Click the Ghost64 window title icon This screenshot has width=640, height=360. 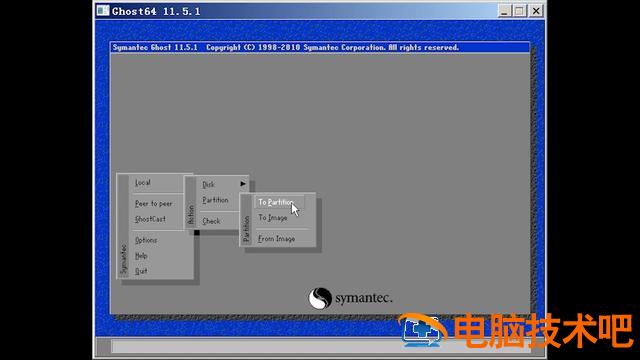103,10
